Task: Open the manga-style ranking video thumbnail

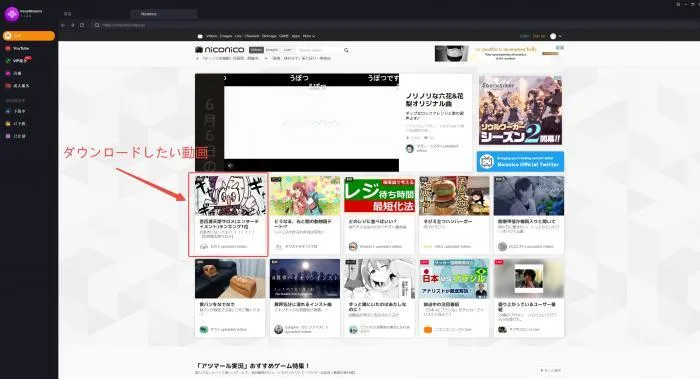Action: pos(230,196)
